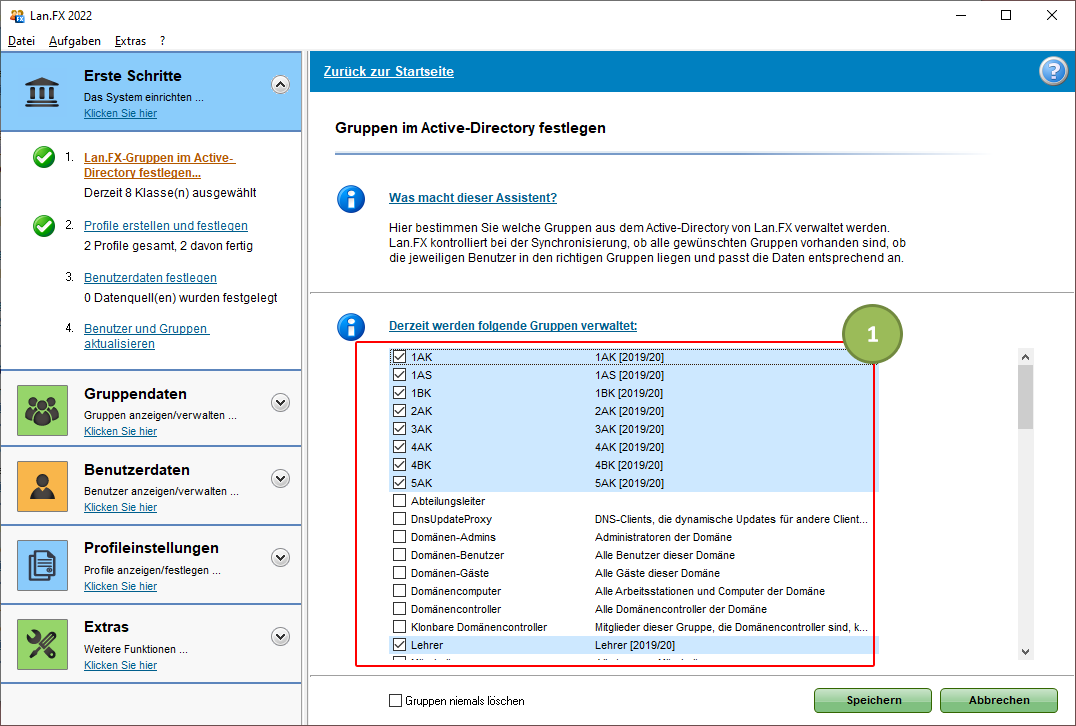The width and height of the screenshot is (1076, 726).
Task: Click info icon beside 'Derzeit werden folgende Gruppen verwaltet'
Action: click(x=351, y=327)
